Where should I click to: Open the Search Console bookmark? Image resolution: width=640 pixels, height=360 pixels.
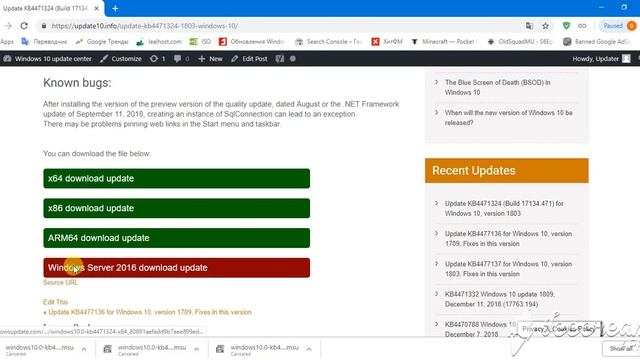coord(329,42)
